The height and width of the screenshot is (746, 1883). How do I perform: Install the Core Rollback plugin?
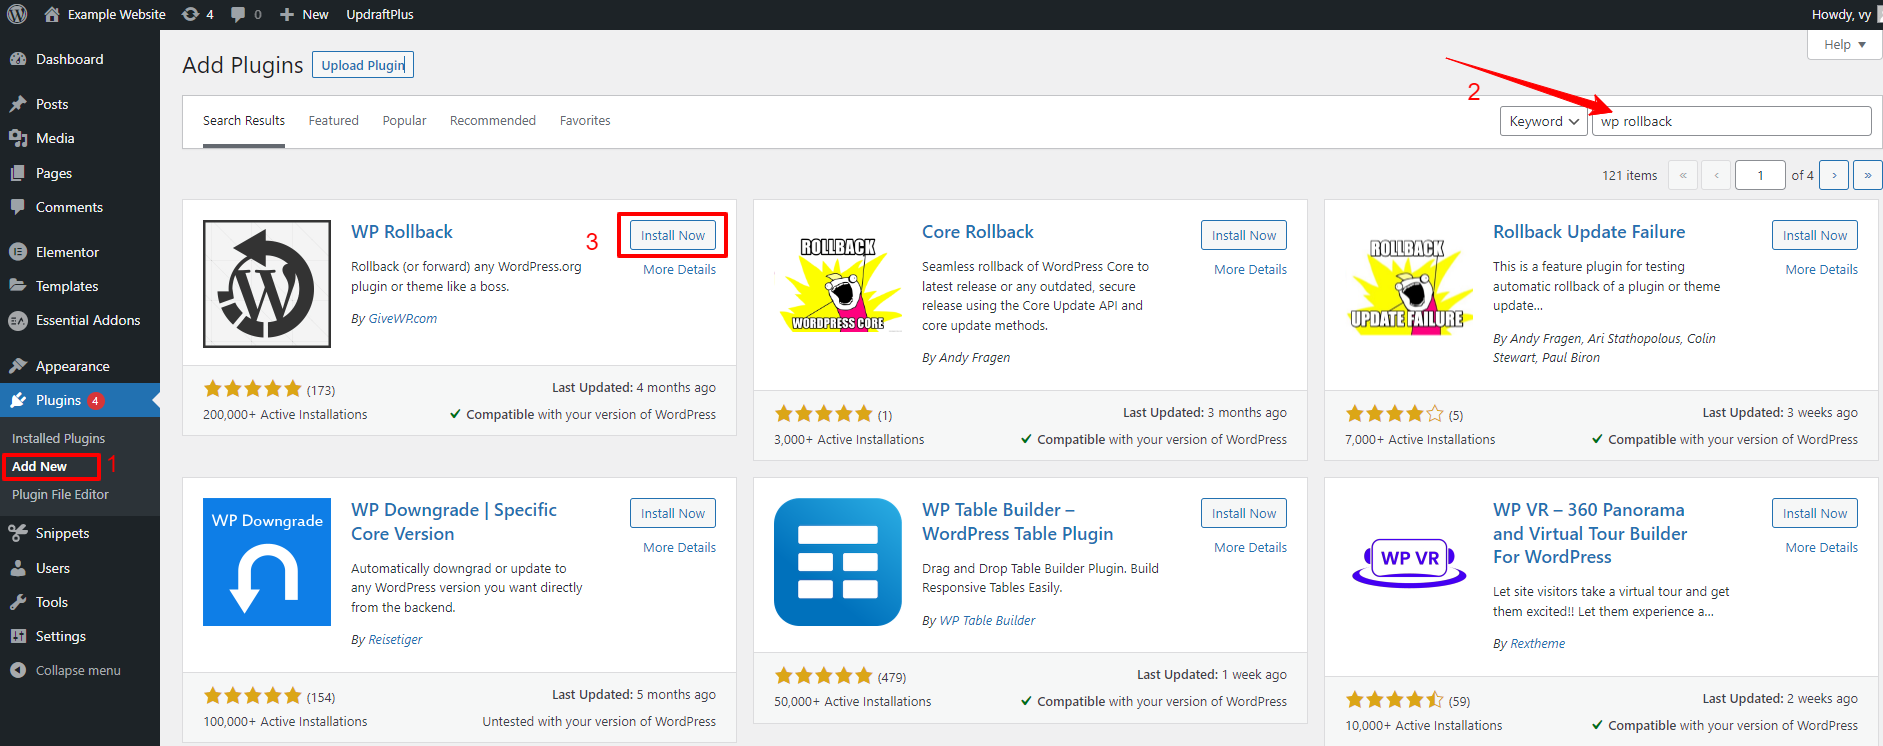point(1244,235)
